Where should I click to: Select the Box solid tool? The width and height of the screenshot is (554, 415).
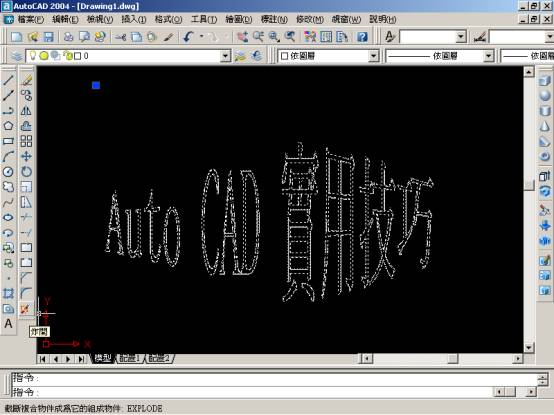click(545, 81)
